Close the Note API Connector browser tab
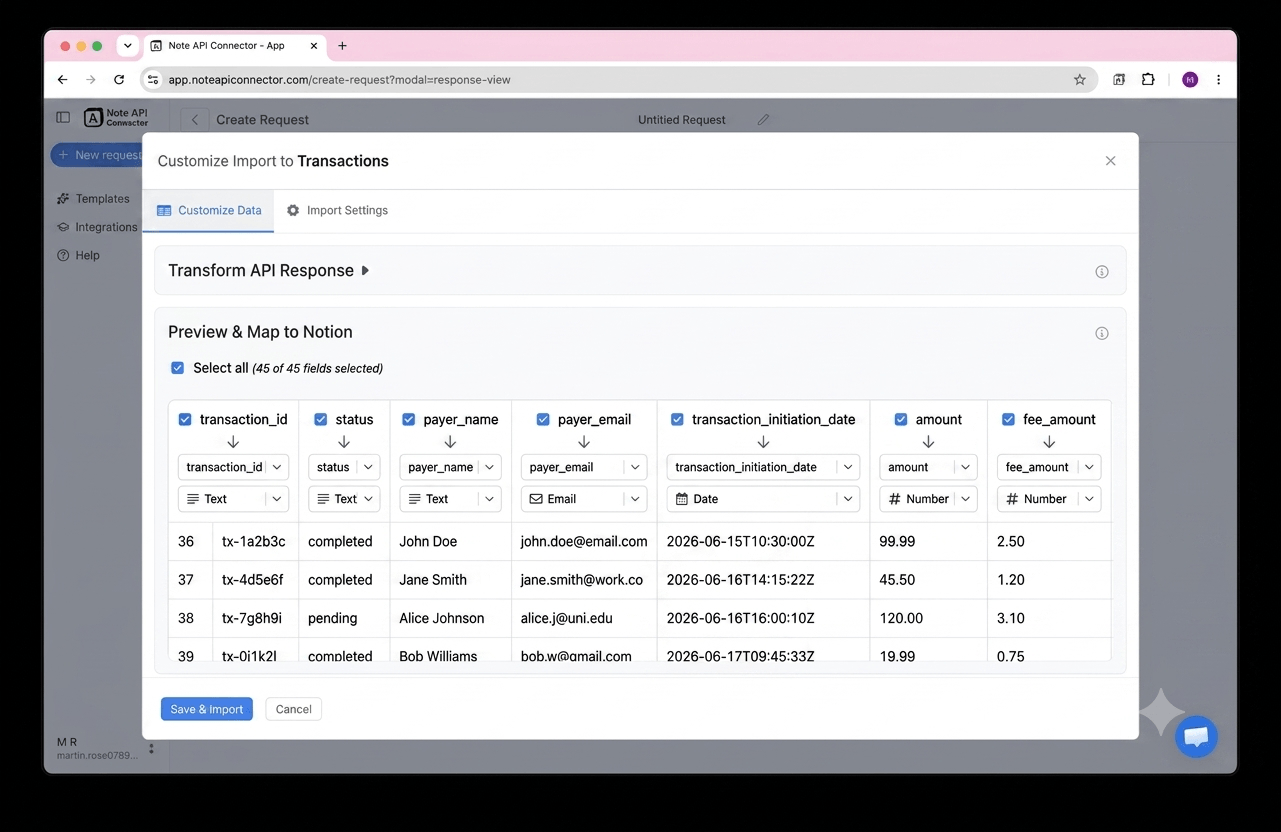The height and width of the screenshot is (832, 1281). pyautogui.click(x=314, y=46)
